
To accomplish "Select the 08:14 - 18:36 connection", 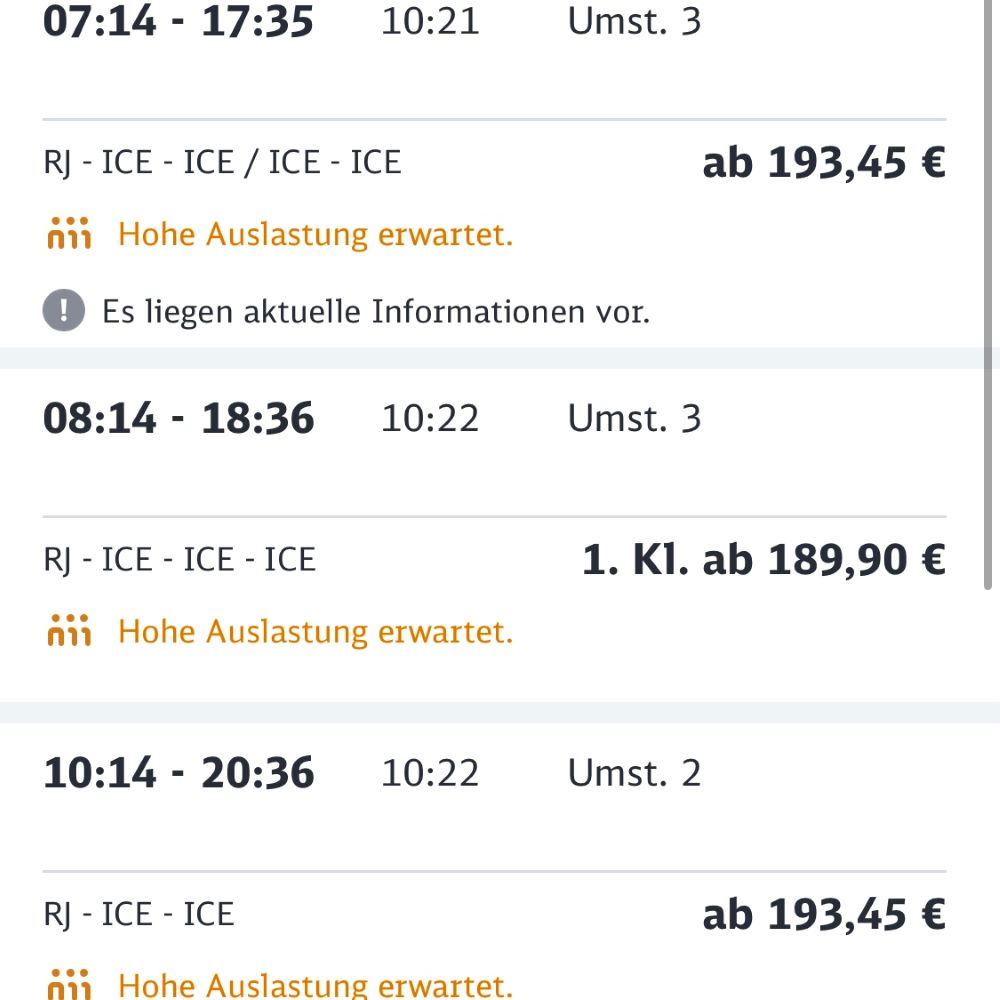I will 178,418.
